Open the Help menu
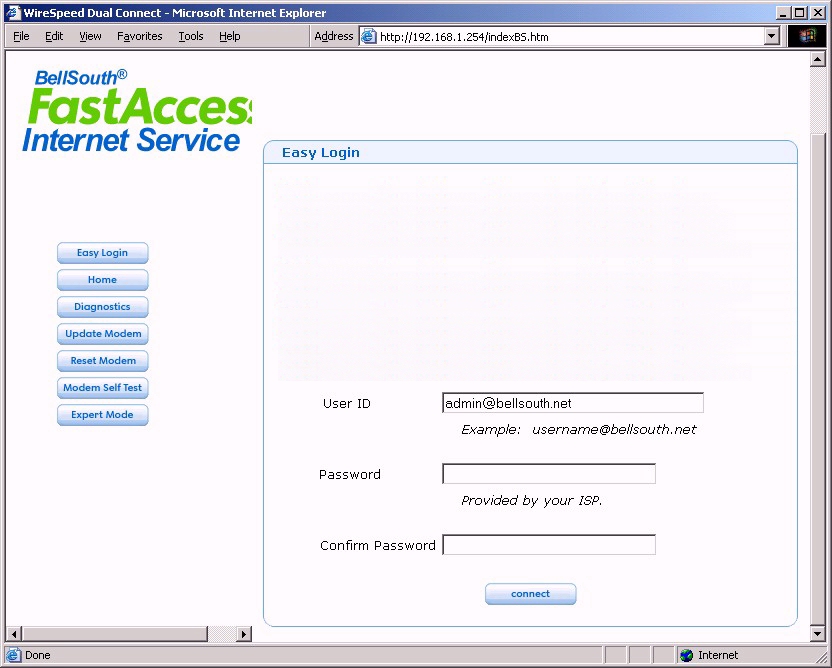This screenshot has width=832, height=668. [230, 36]
